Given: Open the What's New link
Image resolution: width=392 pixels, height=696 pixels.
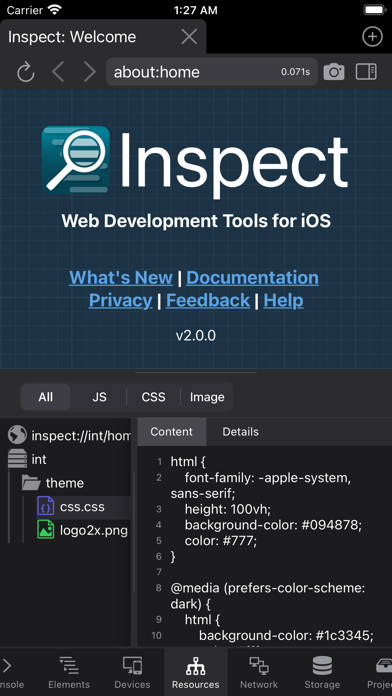Looking at the screenshot, I should pyautogui.click(x=121, y=278).
